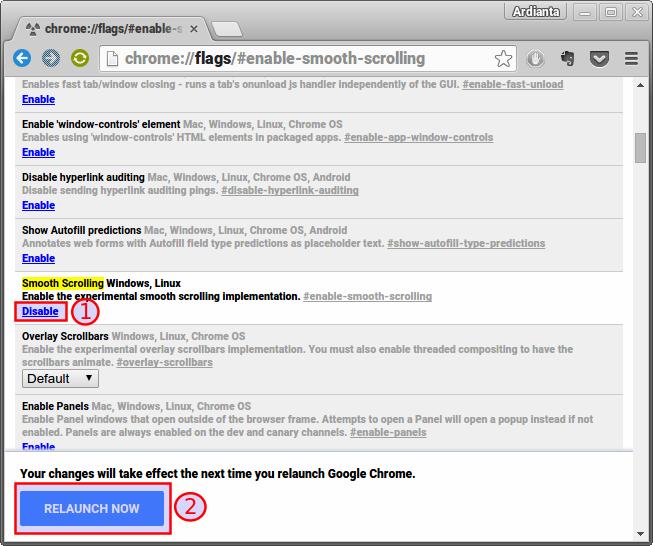This screenshot has height=546, width=653.
Task: Click the scrollbar up arrow
Action: 640,85
